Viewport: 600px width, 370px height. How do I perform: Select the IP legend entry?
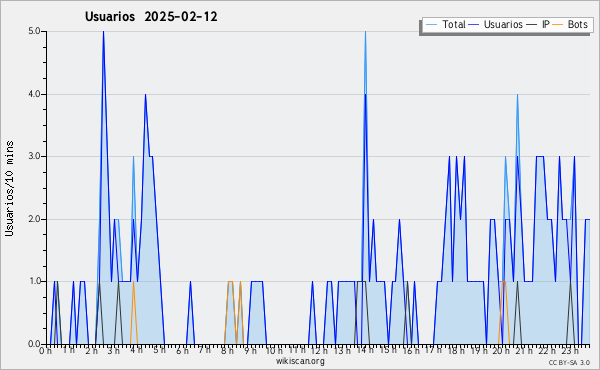(x=538, y=25)
